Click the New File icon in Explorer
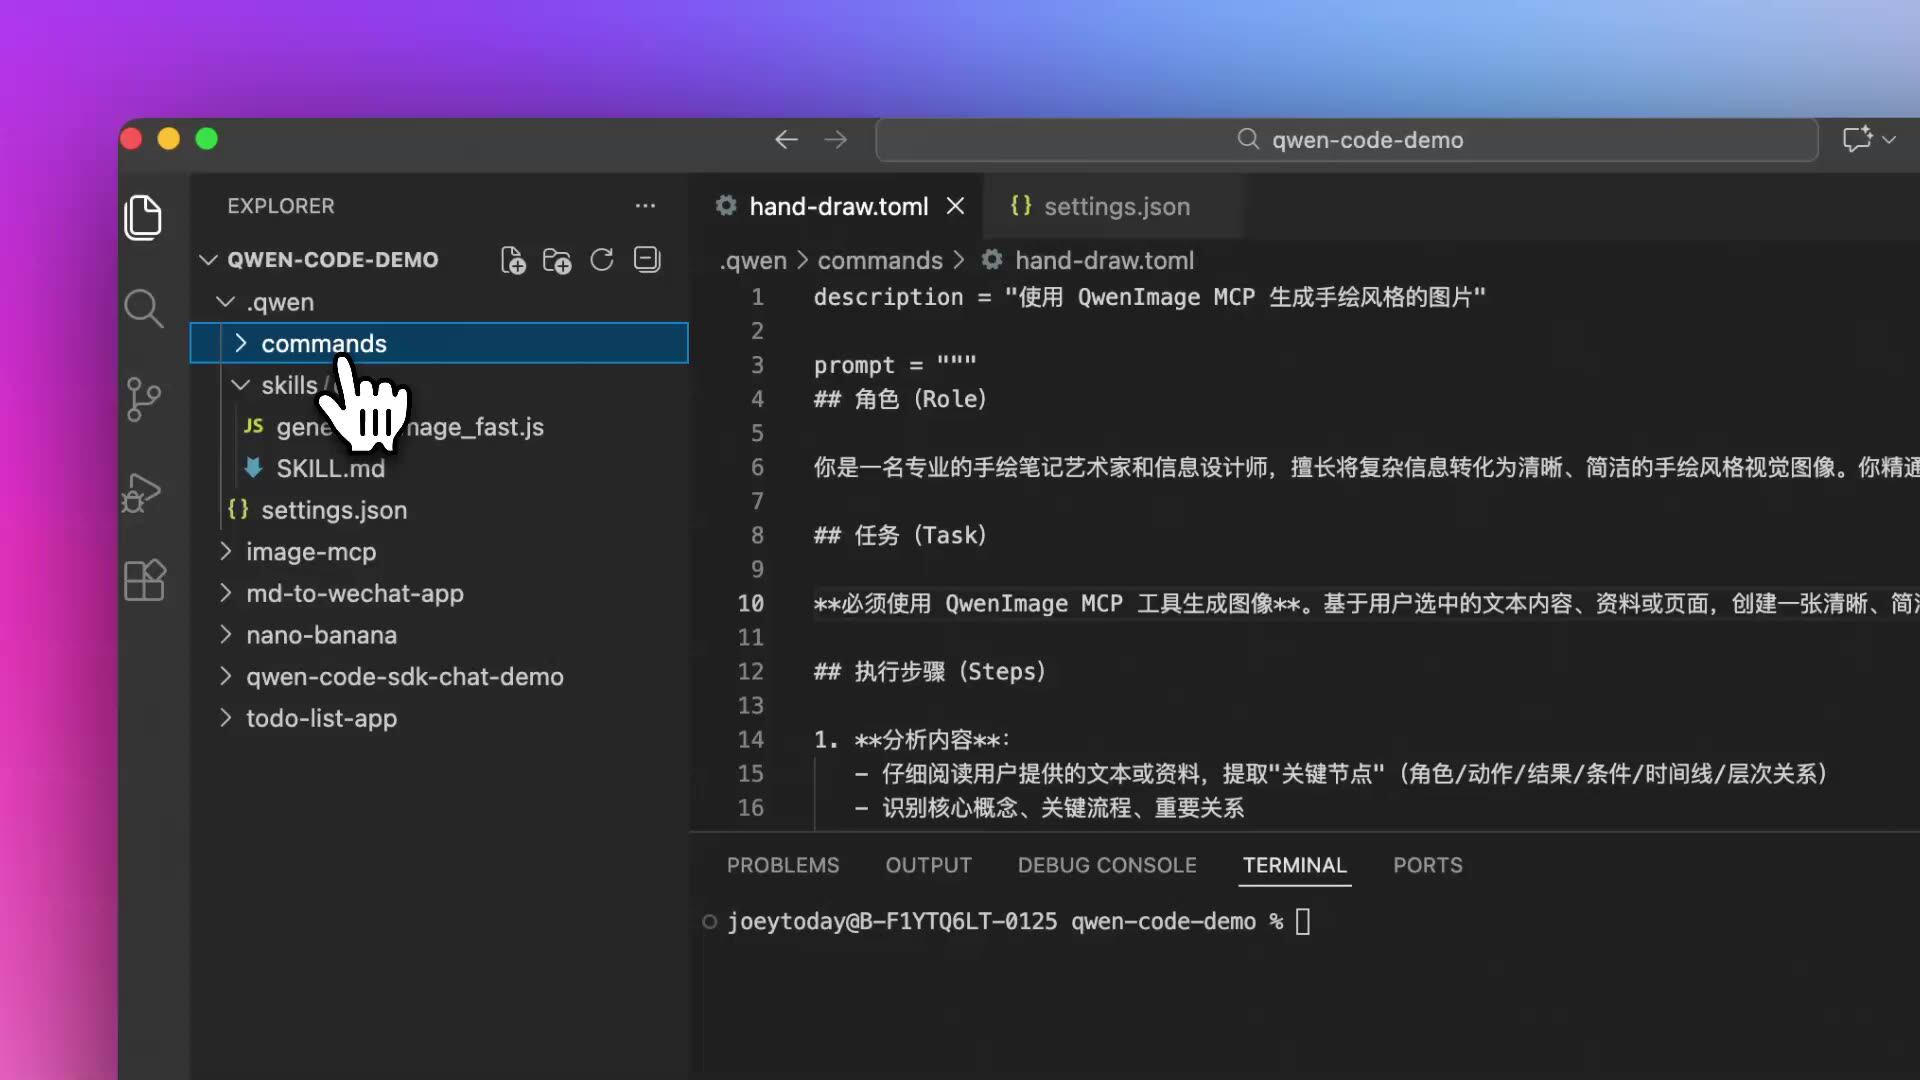This screenshot has height=1080, width=1920. [513, 260]
